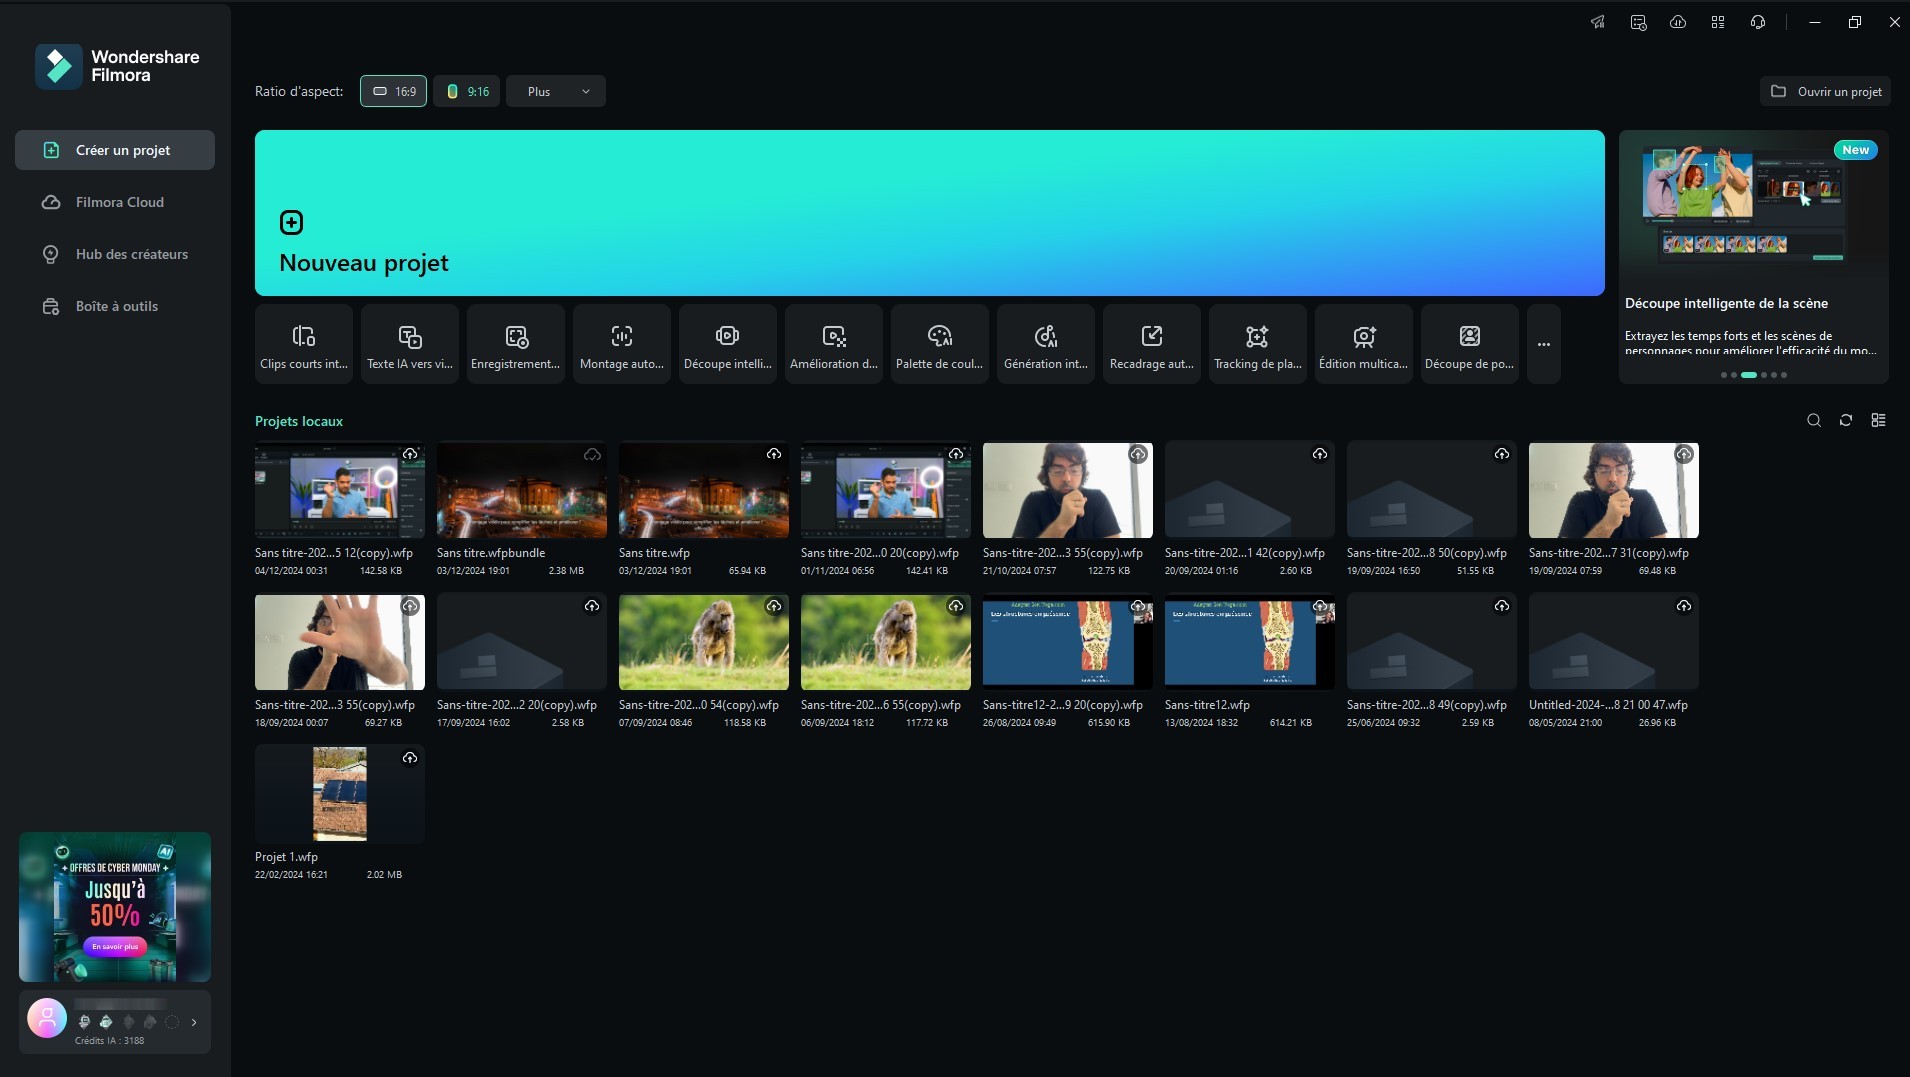Open project dated 18/09/2024 00:07
Screen dimensions: 1910x1077
pyautogui.click(x=340, y=642)
